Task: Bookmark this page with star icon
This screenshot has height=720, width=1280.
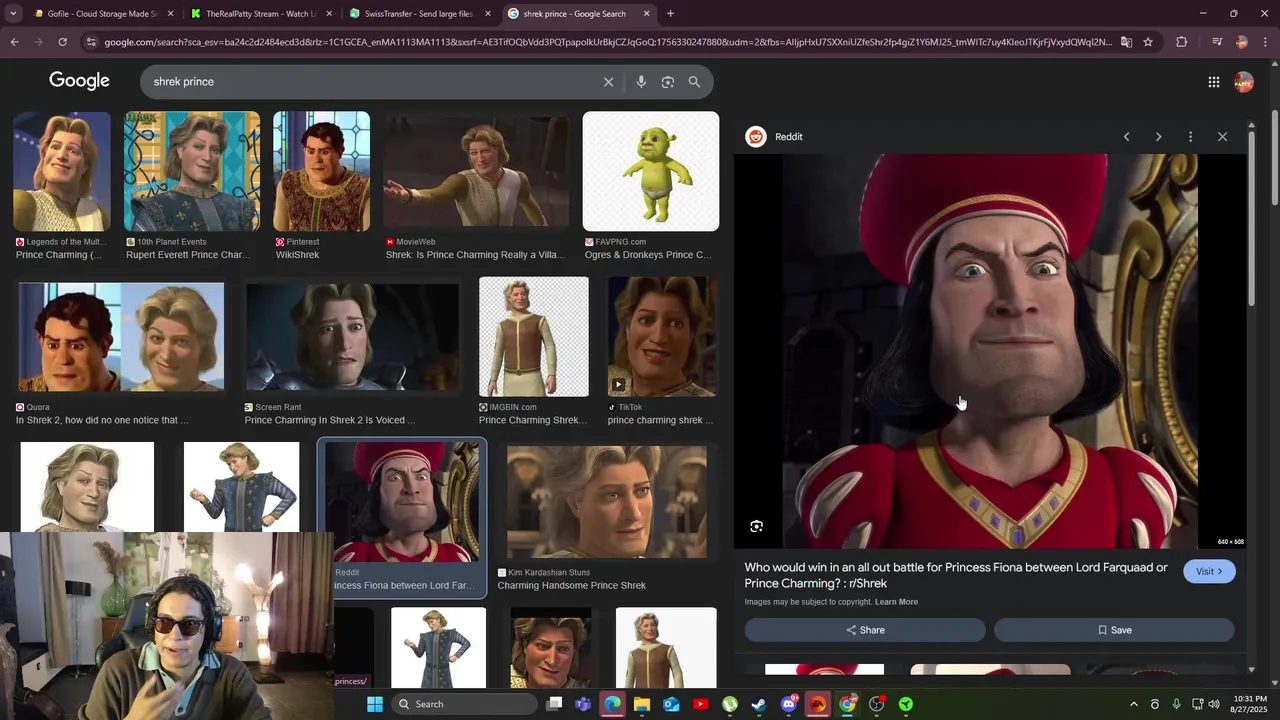Action: 1148,42
